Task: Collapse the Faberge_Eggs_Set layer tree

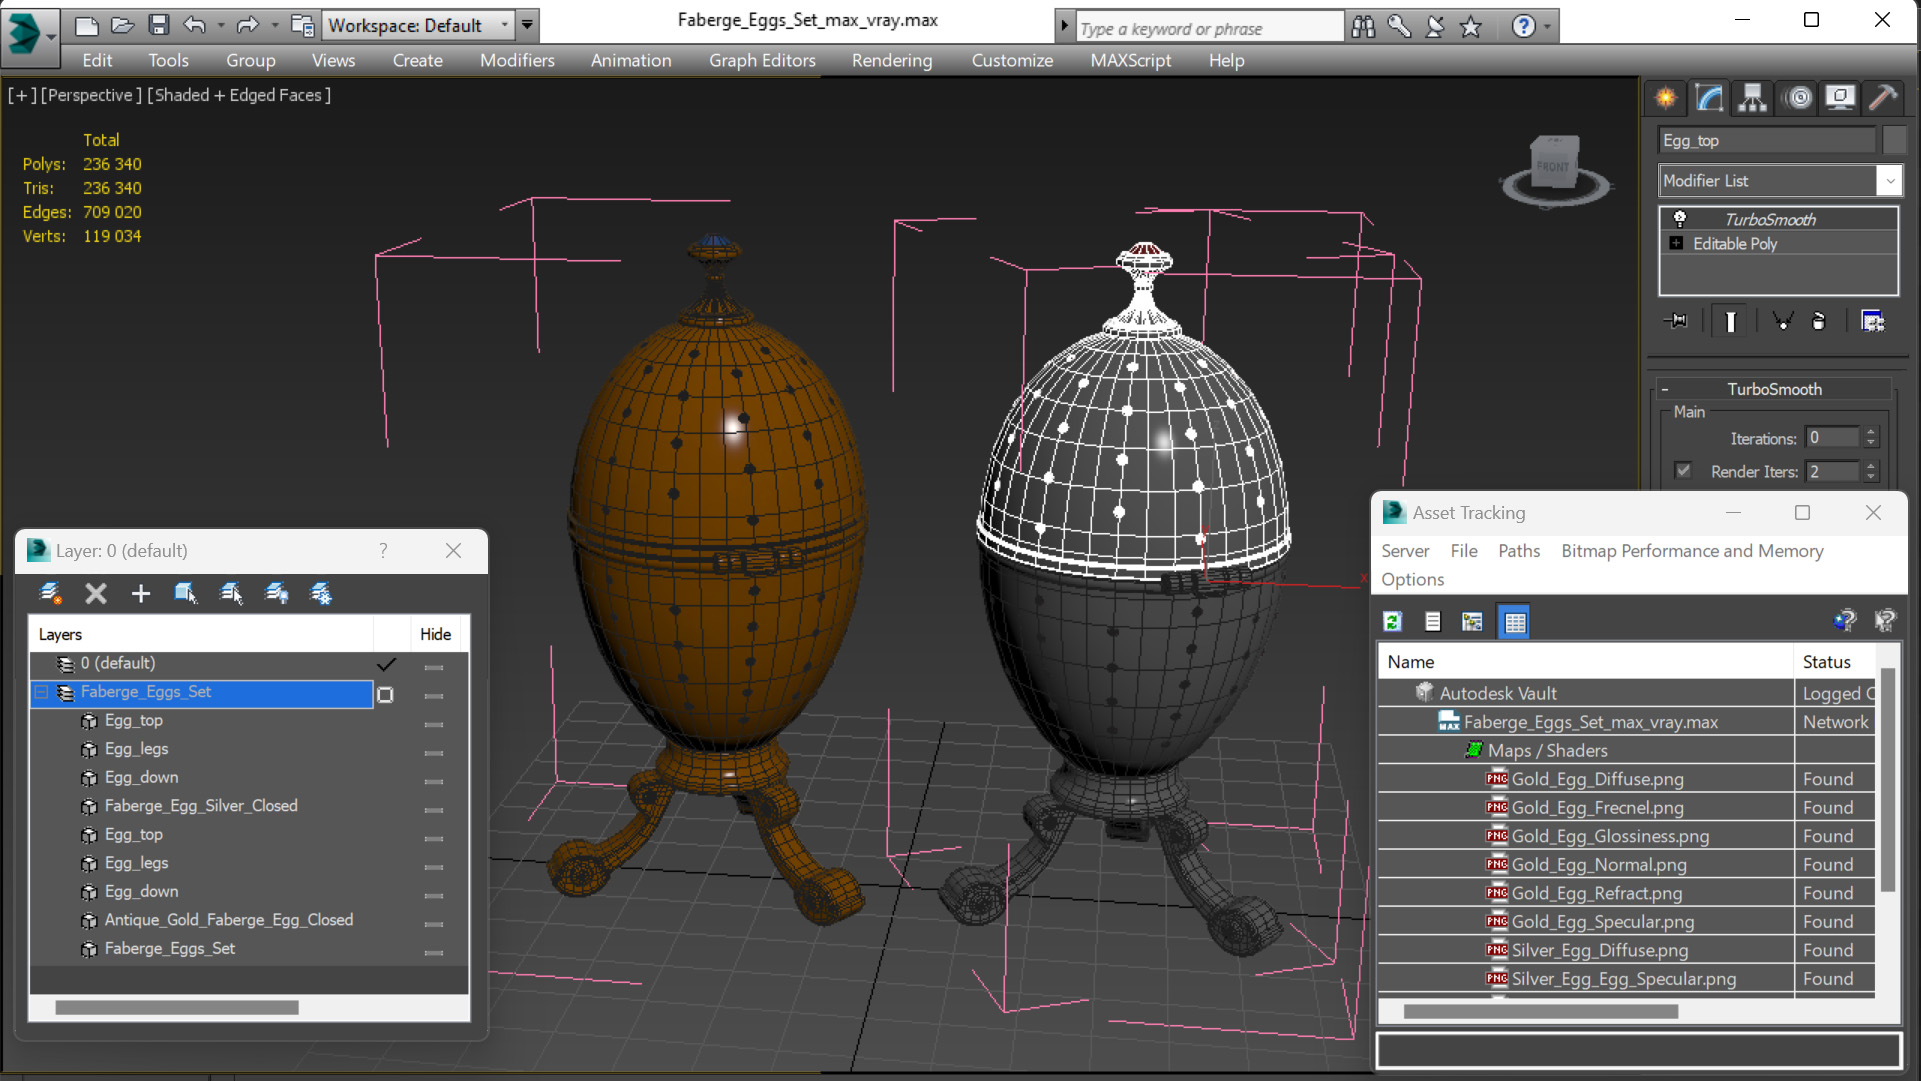Action: pyautogui.click(x=41, y=692)
